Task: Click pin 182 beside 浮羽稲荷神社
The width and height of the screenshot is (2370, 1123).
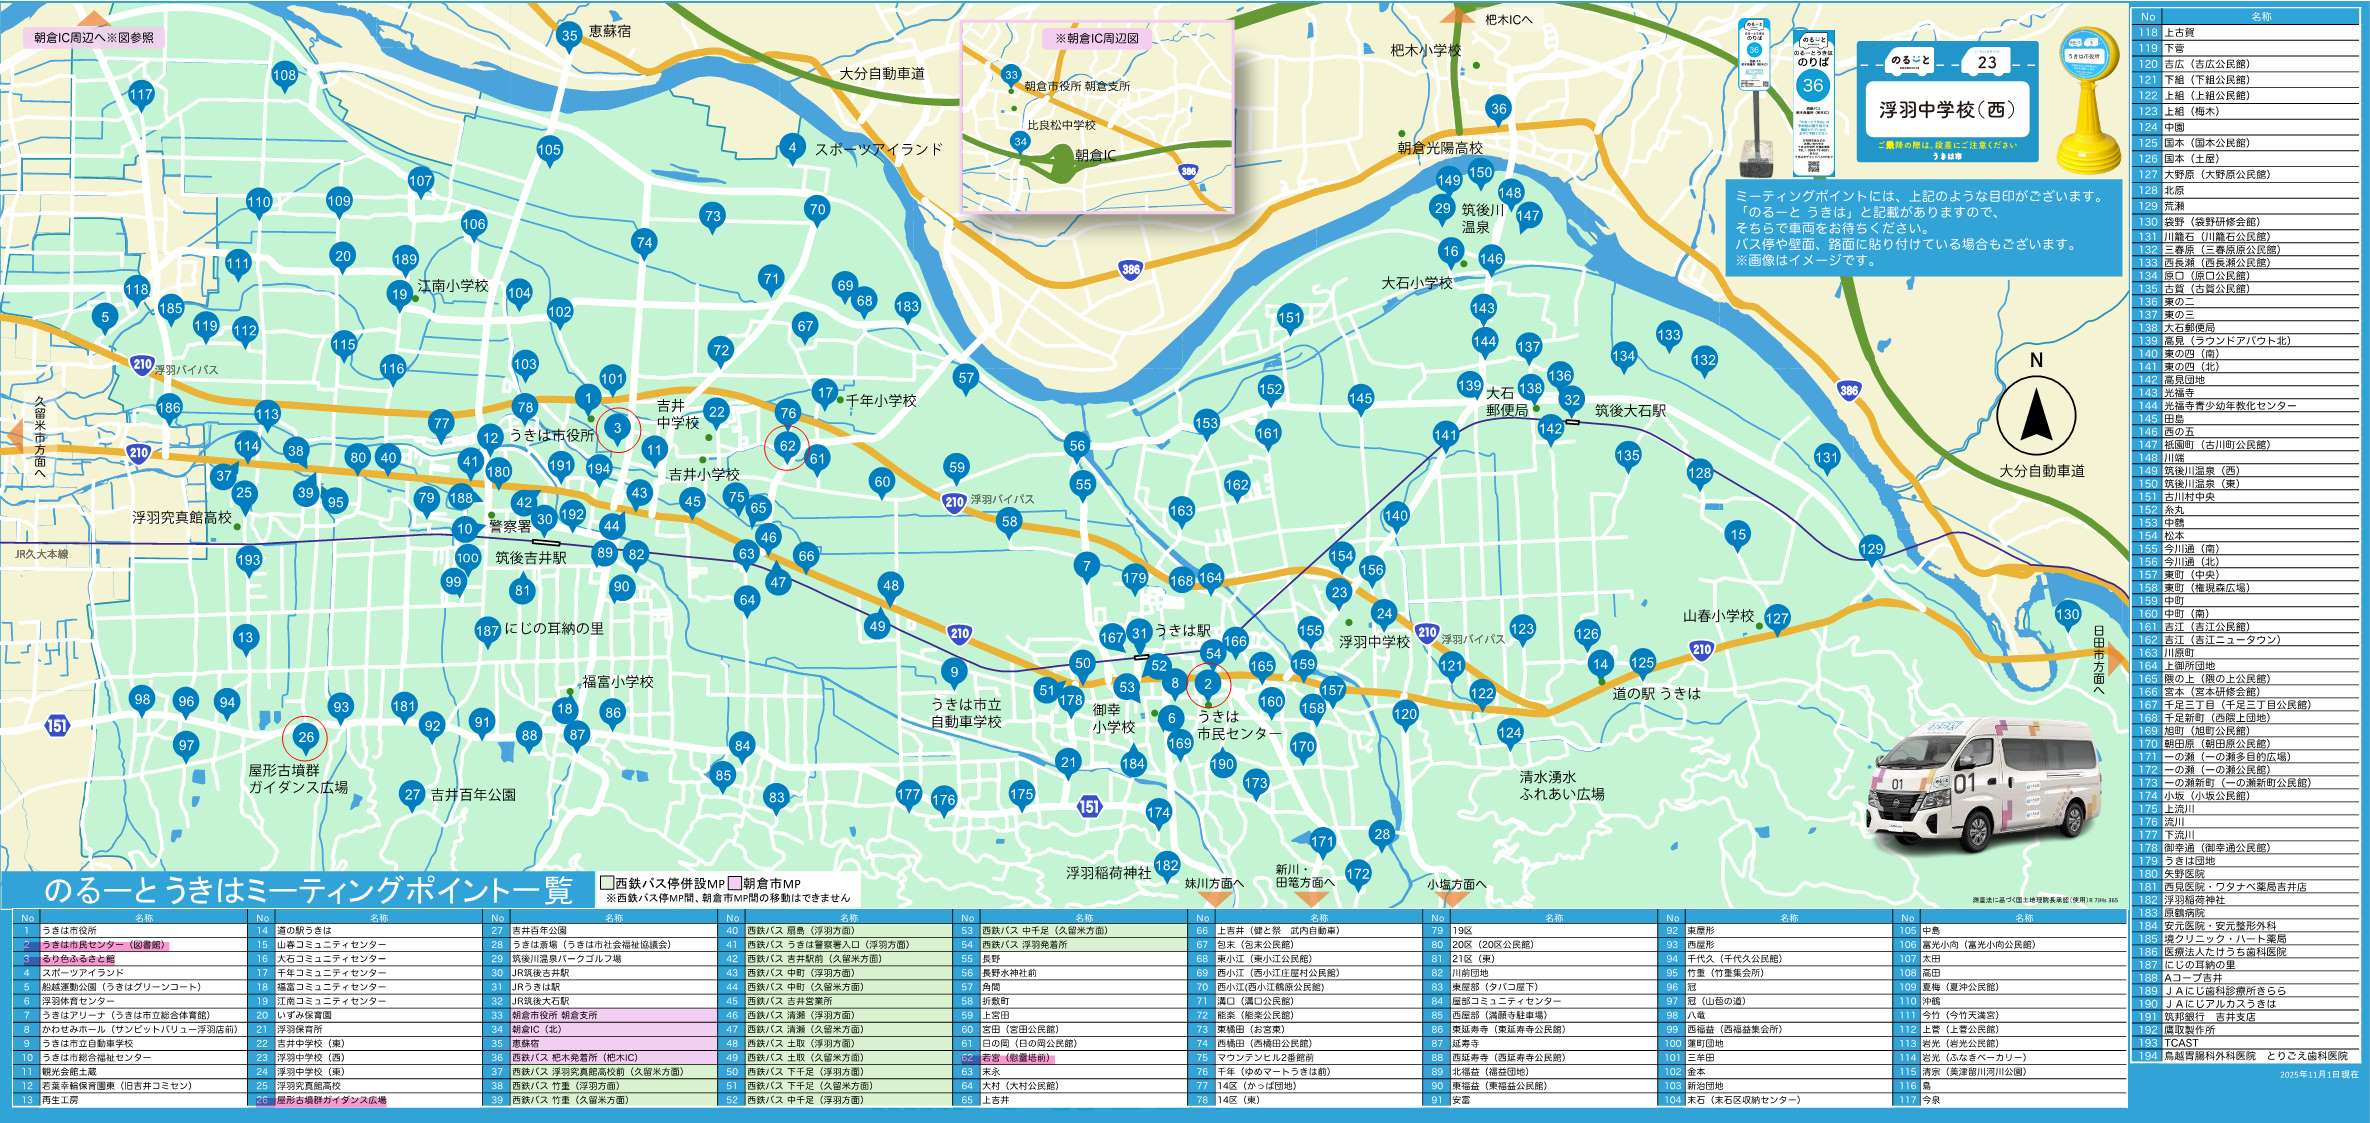Action: coord(1166,866)
